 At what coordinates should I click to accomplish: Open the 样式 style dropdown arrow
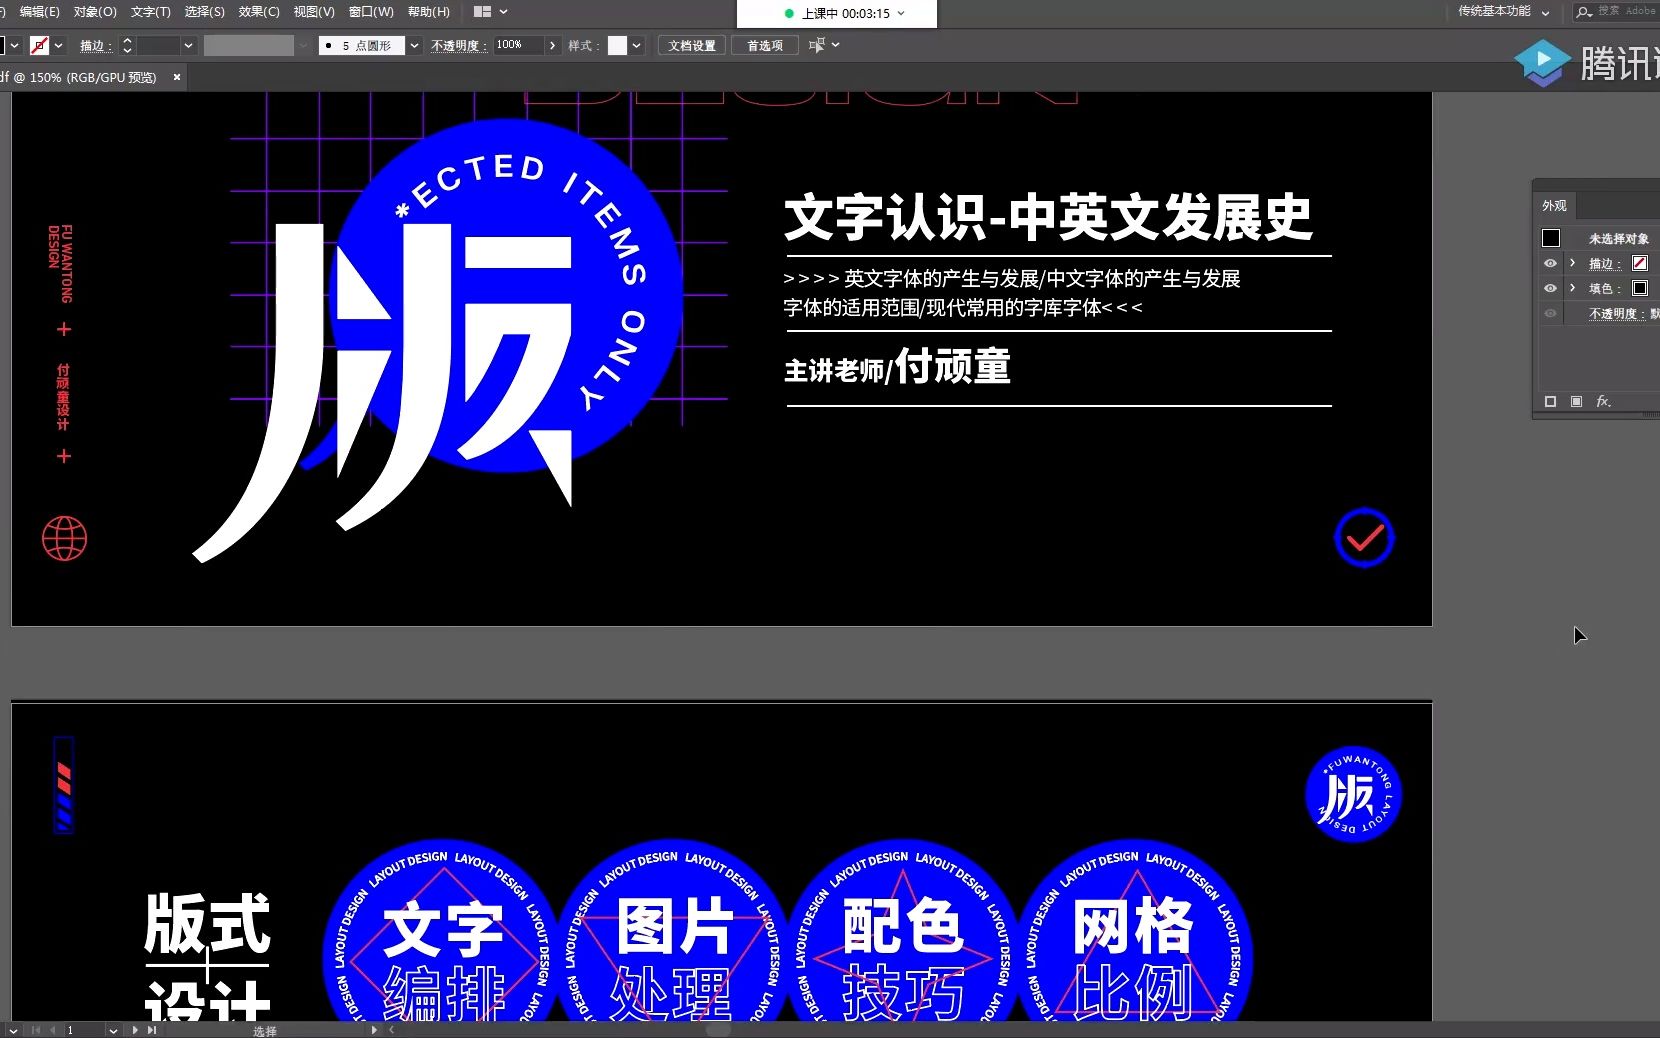pyautogui.click(x=636, y=45)
